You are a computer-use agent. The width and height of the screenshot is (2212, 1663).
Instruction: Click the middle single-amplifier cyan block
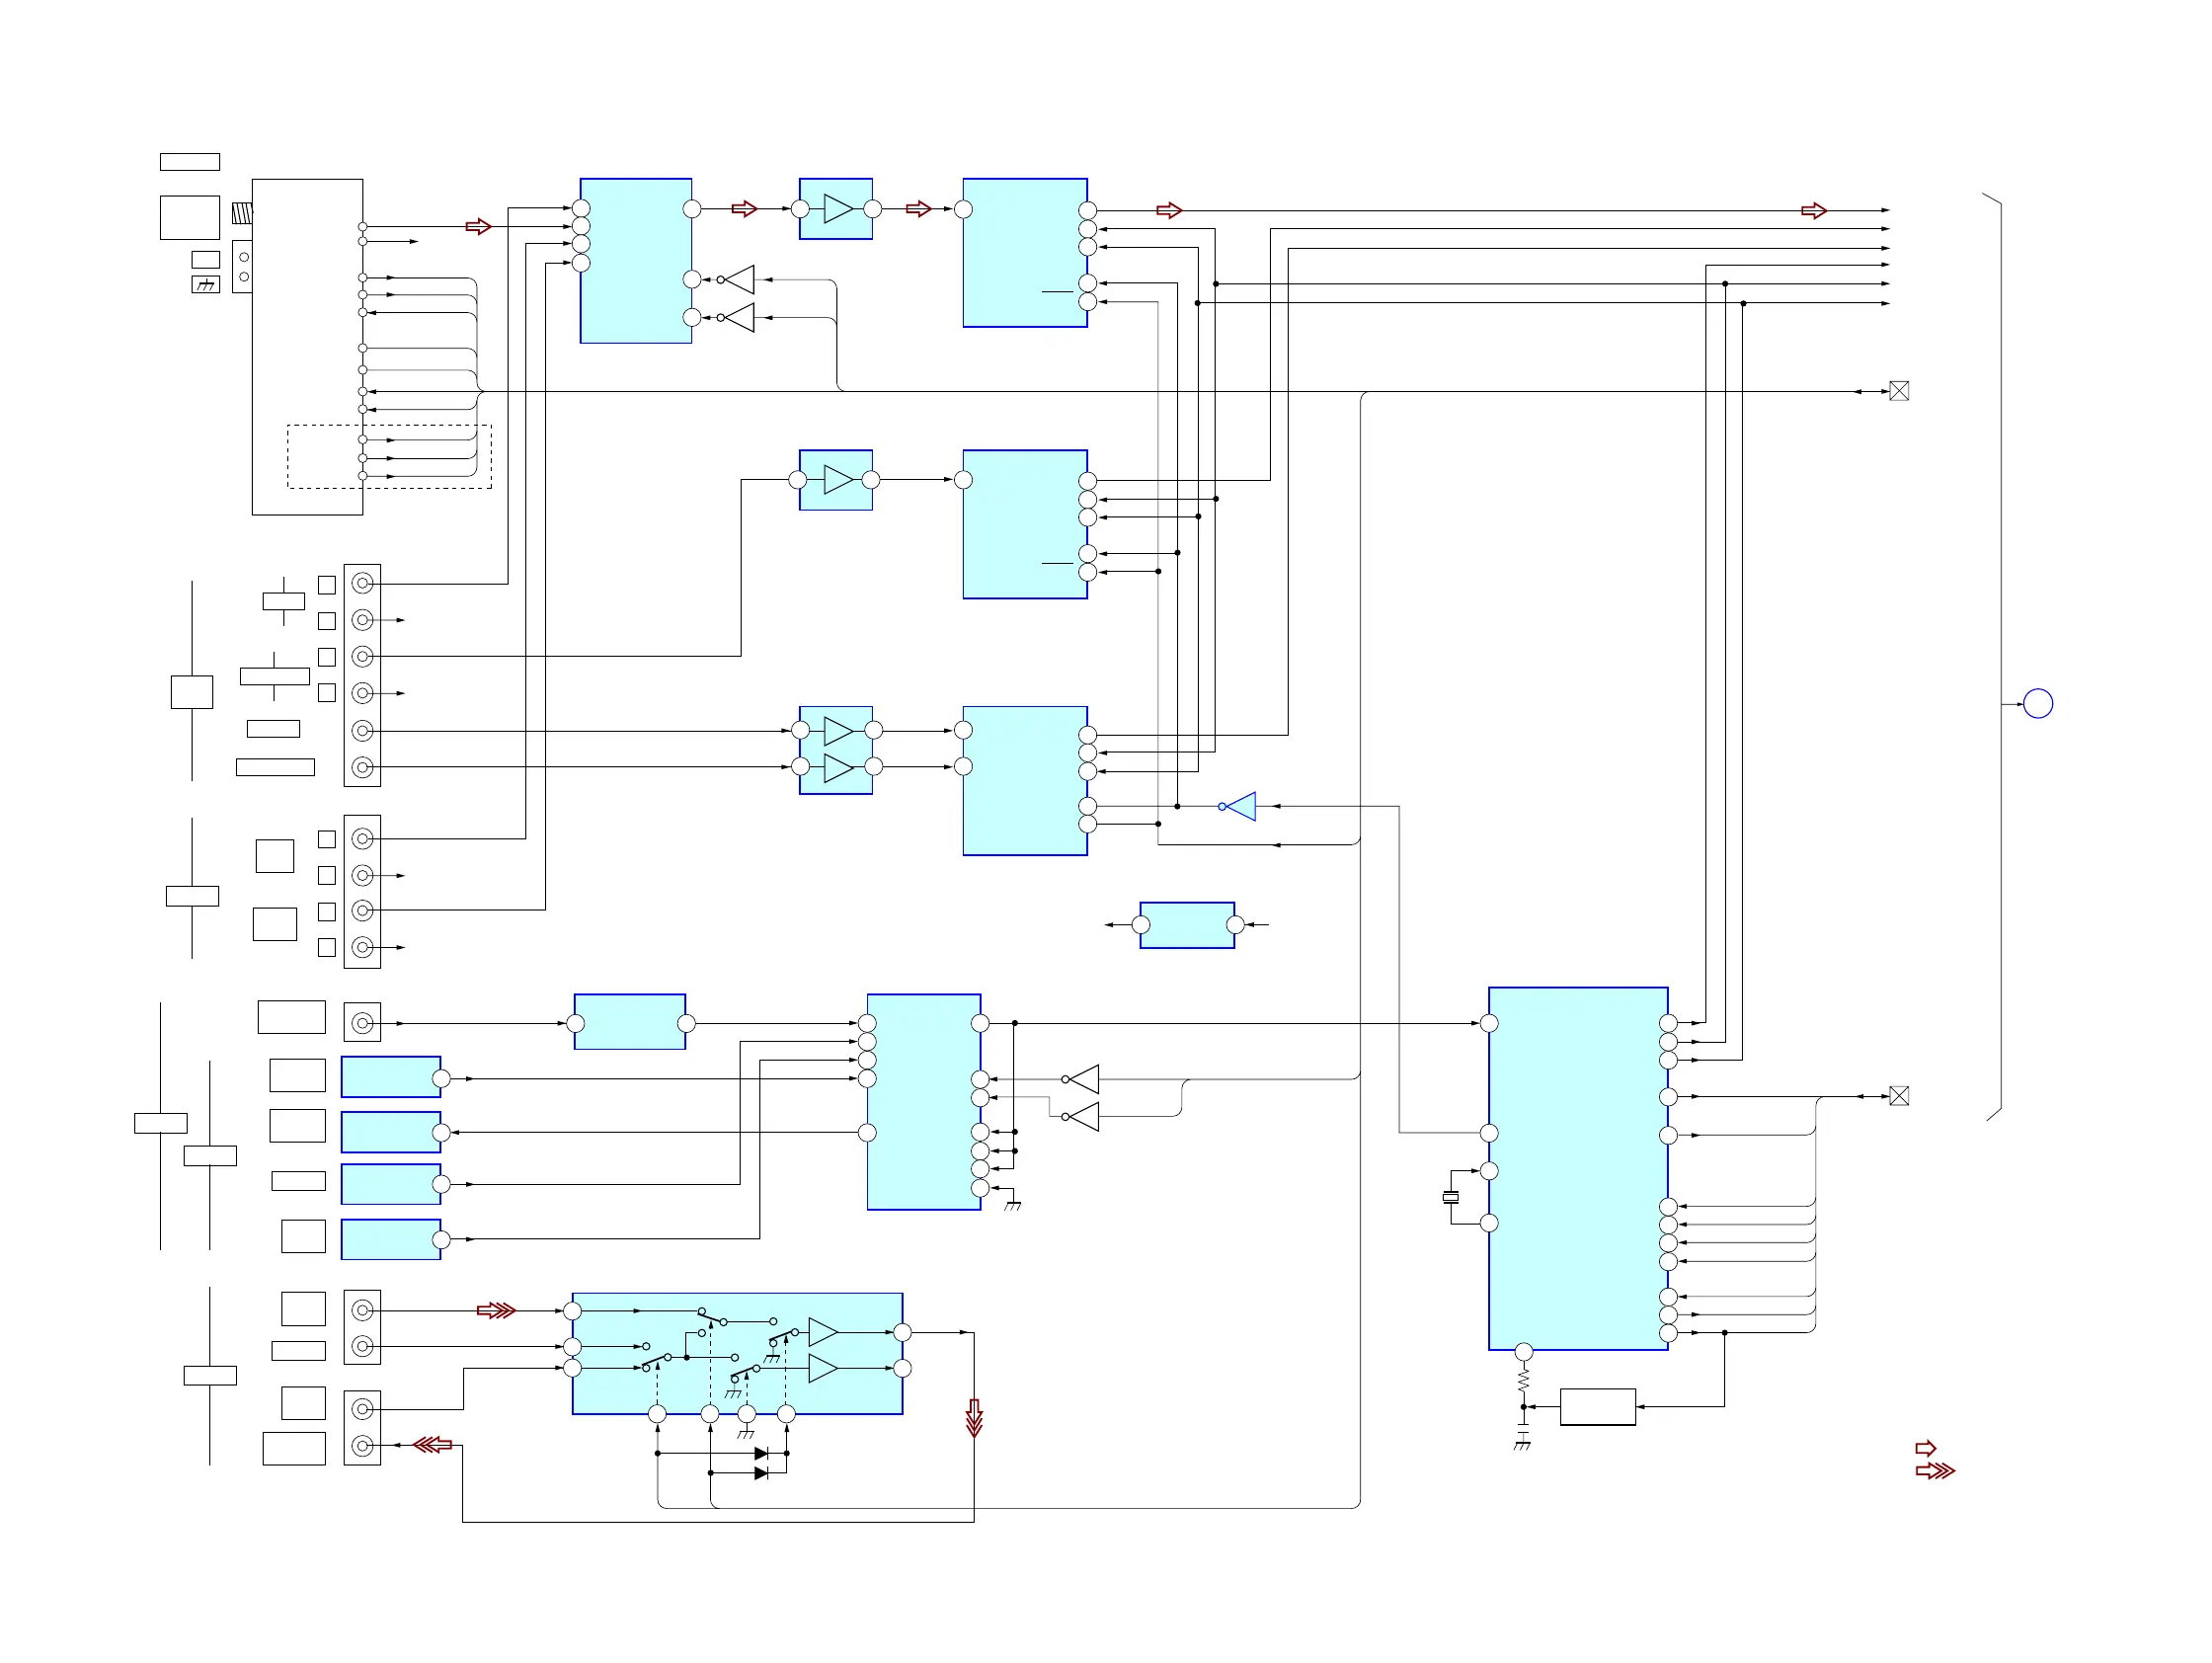836,480
